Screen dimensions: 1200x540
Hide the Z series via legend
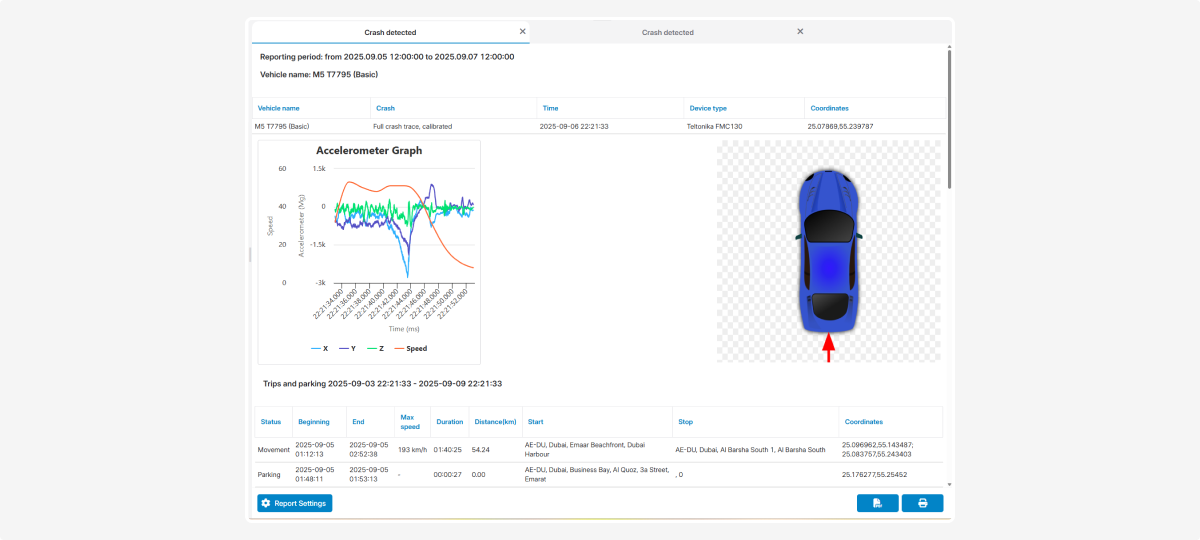click(x=376, y=349)
